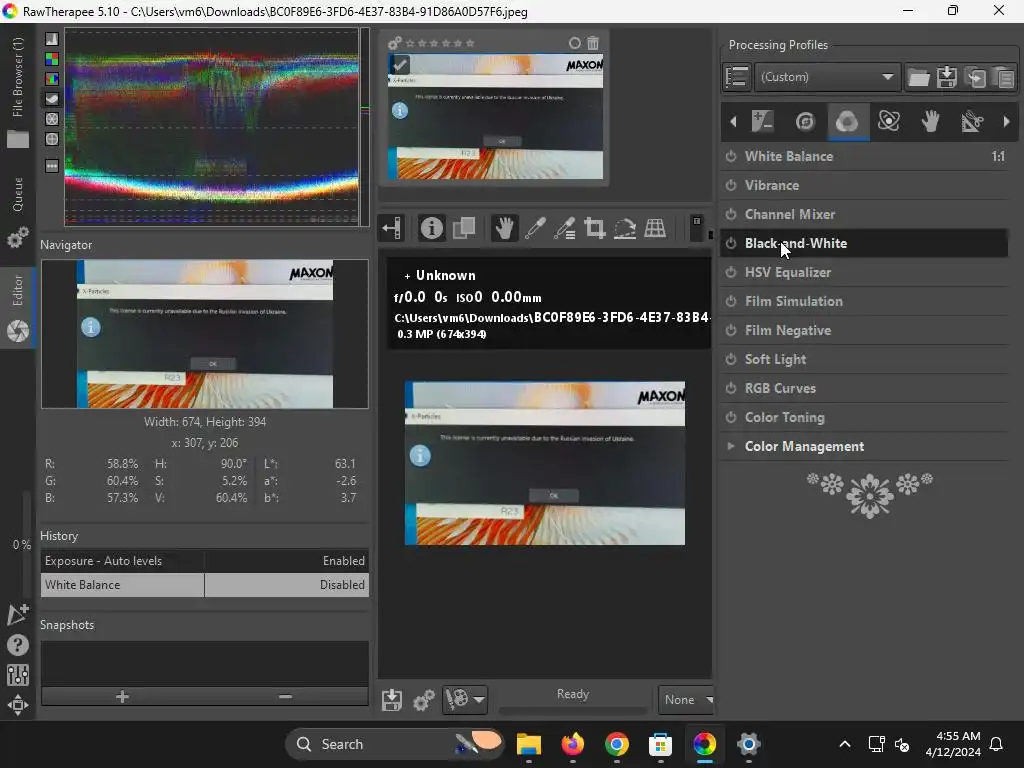
Task: Open the Local adjustments hand tab
Action: (x=931, y=121)
